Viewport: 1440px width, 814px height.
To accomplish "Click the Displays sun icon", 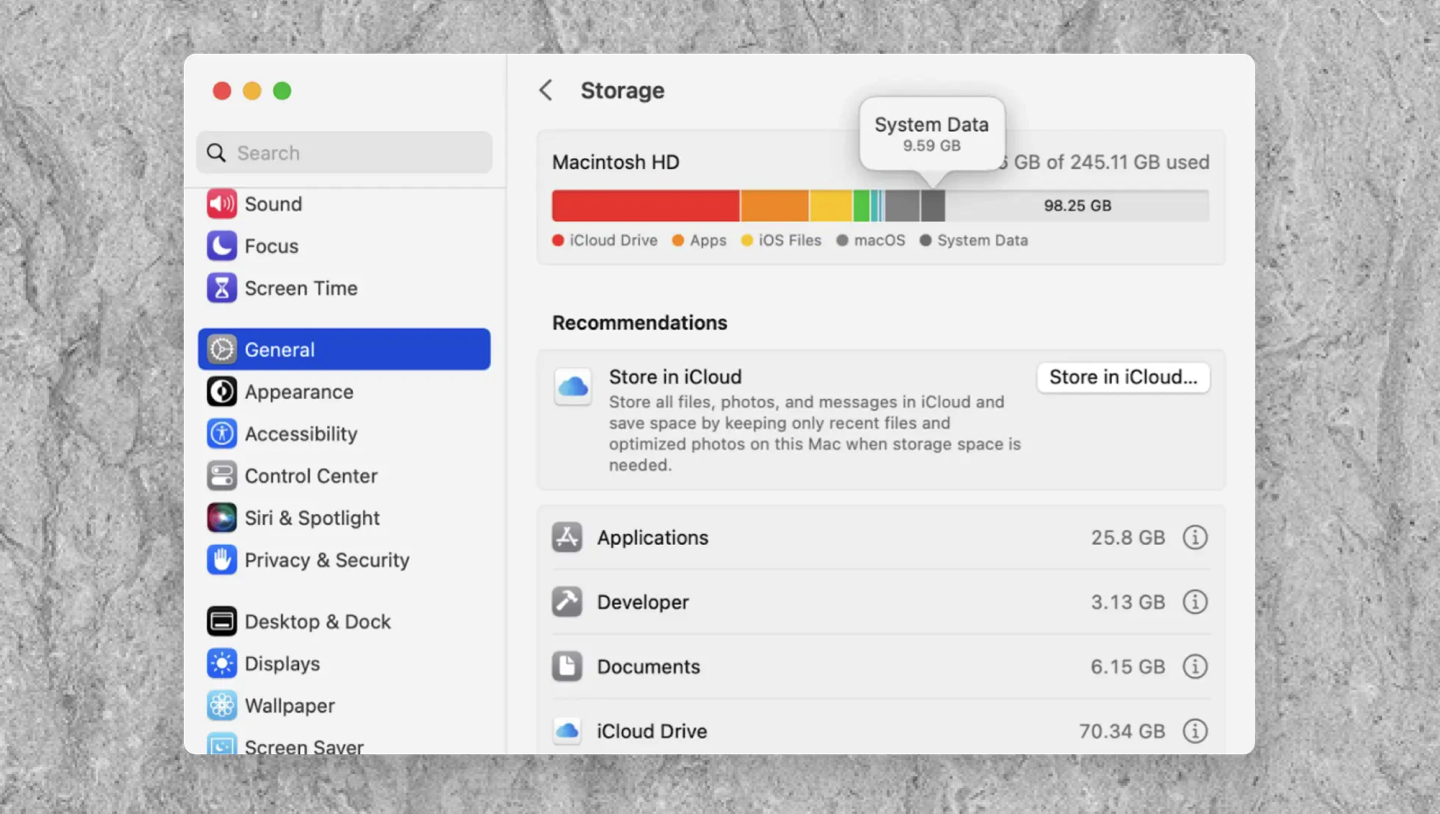I will pos(220,663).
